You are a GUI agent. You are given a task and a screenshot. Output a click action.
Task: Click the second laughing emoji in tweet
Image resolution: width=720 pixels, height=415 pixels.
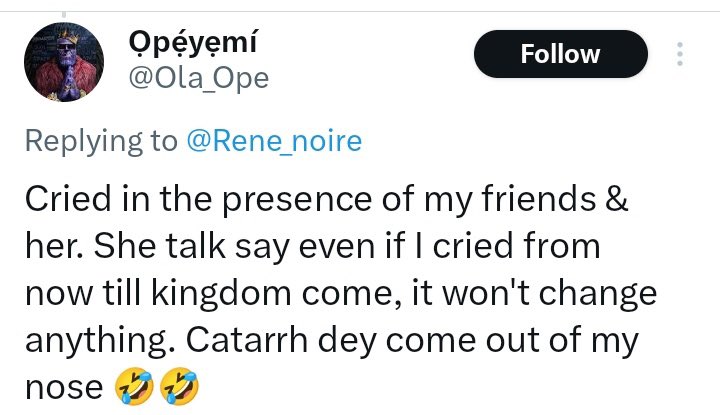coord(181,386)
